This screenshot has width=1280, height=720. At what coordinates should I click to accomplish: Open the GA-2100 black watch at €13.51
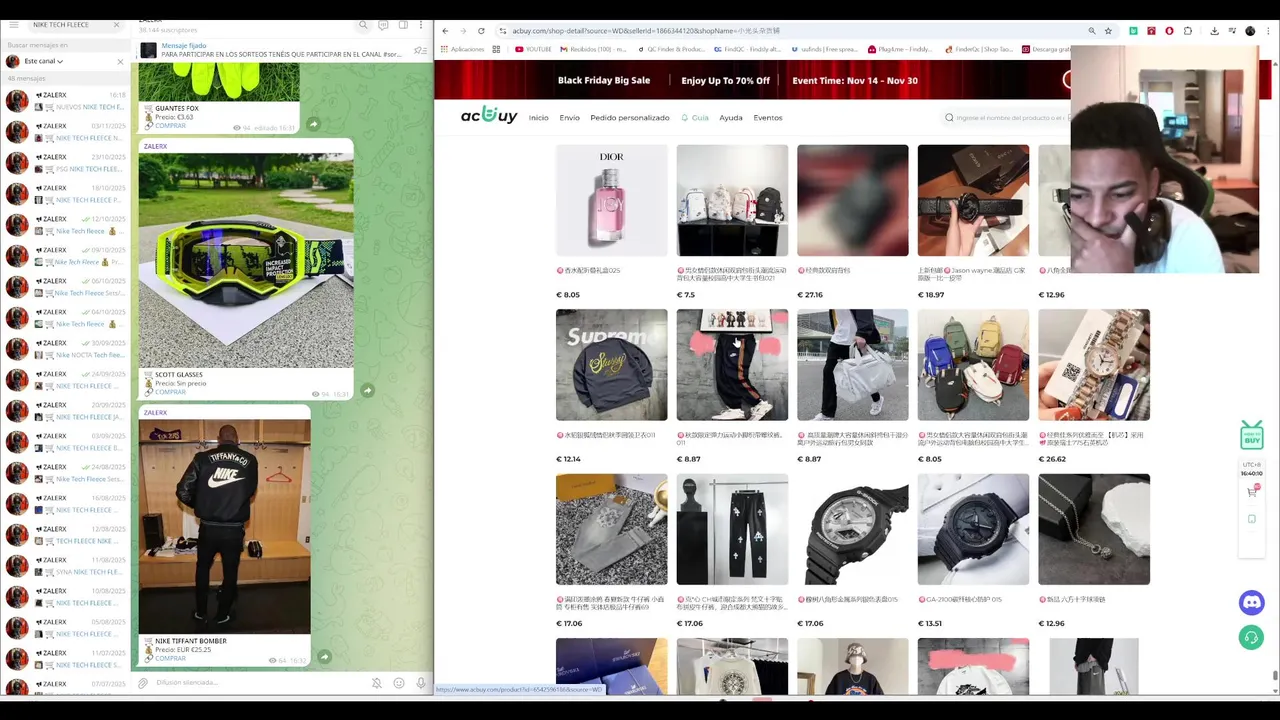(x=973, y=529)
